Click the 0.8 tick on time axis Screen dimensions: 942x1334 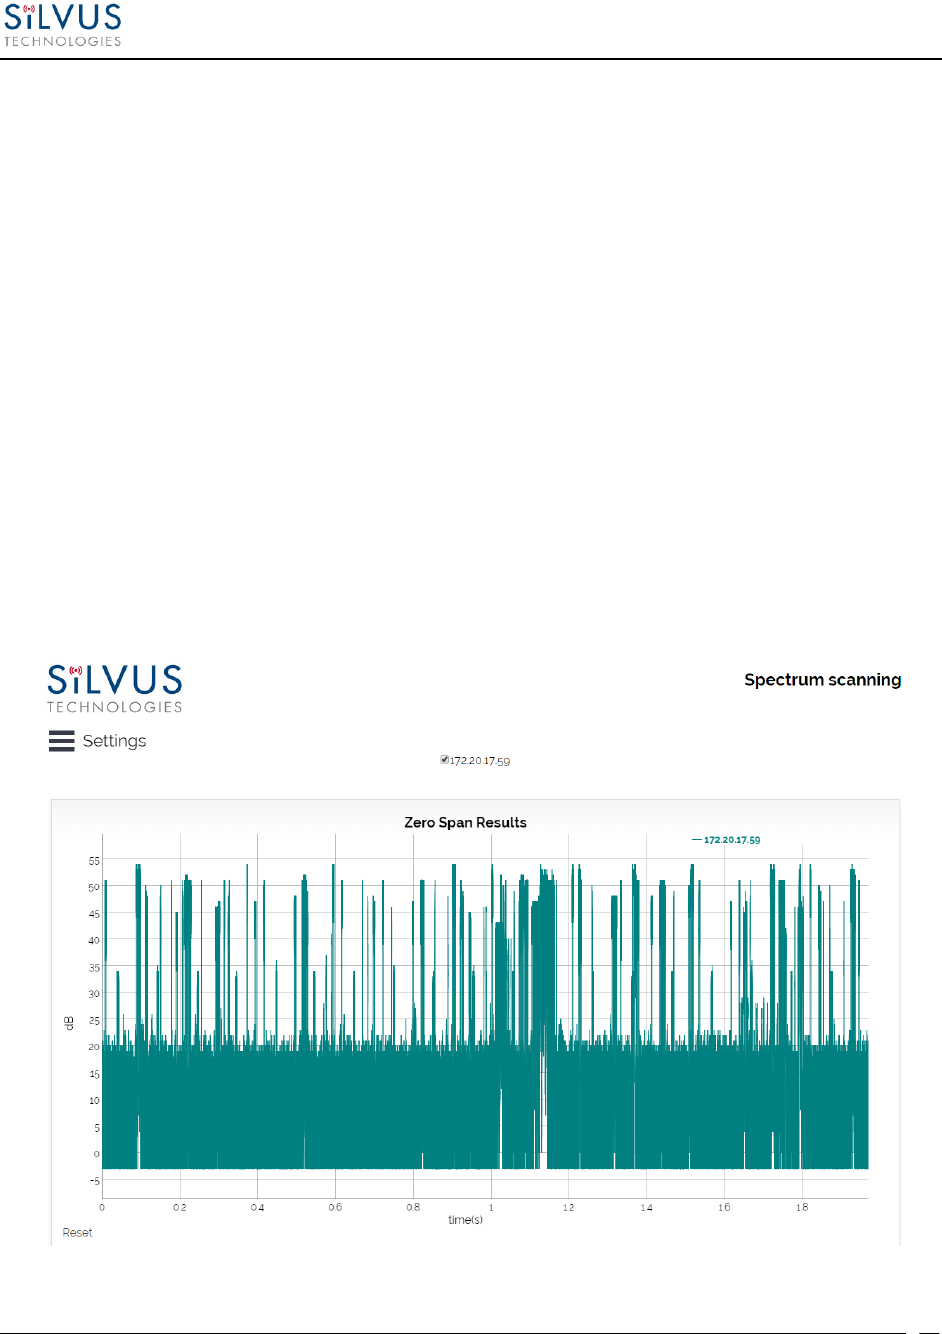pos(413,1207)
